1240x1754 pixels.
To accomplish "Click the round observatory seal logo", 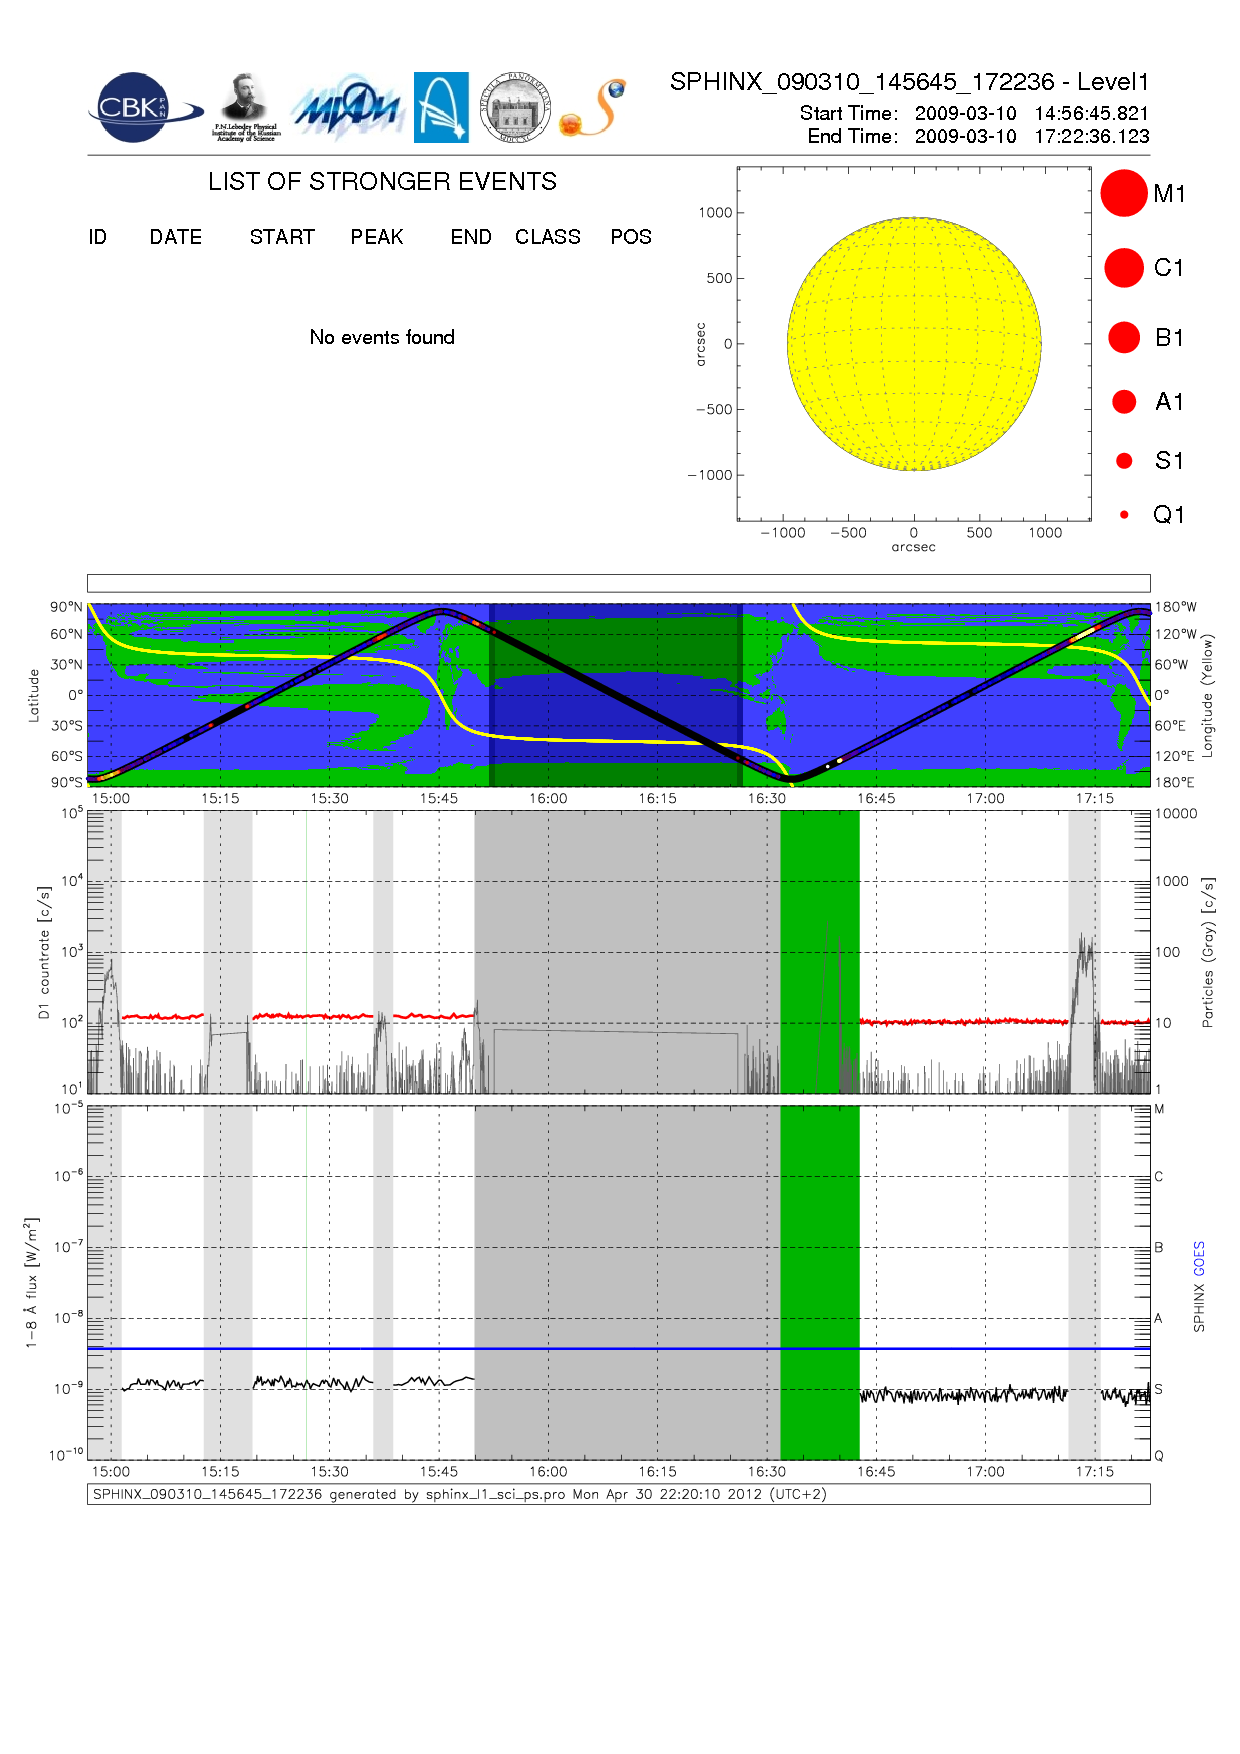I will point(515,108).
